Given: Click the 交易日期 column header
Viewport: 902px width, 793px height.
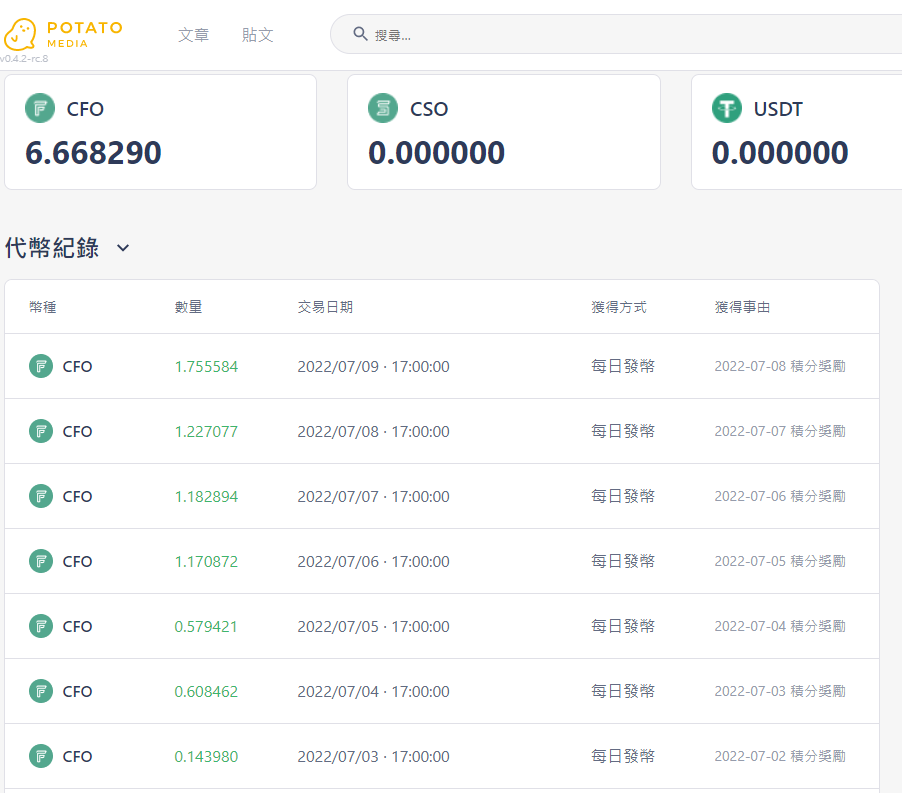Looking at the screenshot, I should [325, 307].
